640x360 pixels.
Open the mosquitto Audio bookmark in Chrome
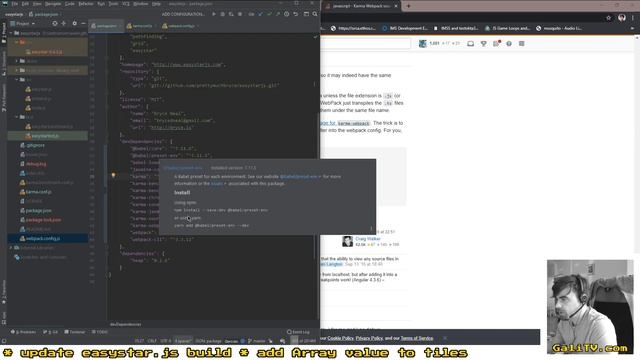coord(559,28)
